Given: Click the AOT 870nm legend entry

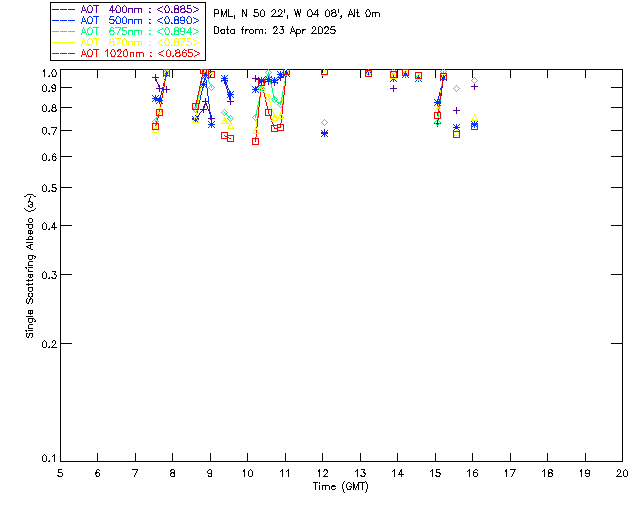Looking at the screenshot, I should click(126, 42).
